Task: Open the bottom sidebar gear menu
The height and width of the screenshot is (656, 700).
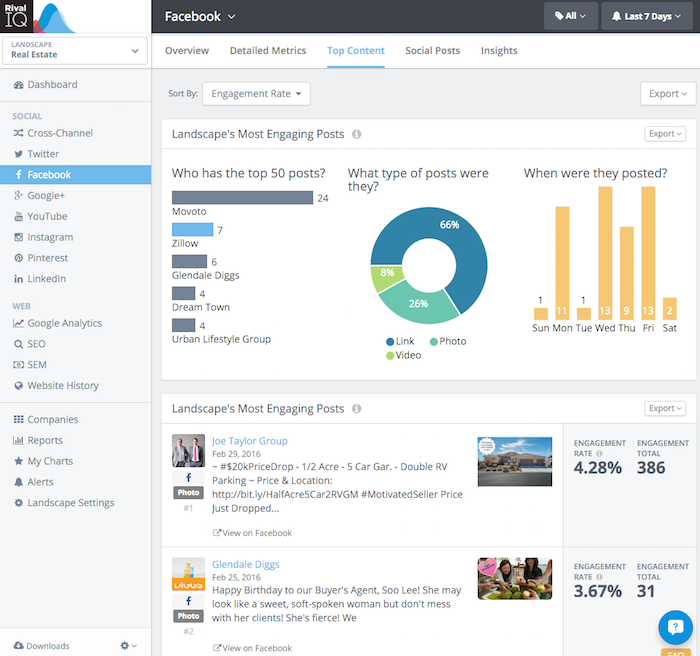Action: [128, 646]
